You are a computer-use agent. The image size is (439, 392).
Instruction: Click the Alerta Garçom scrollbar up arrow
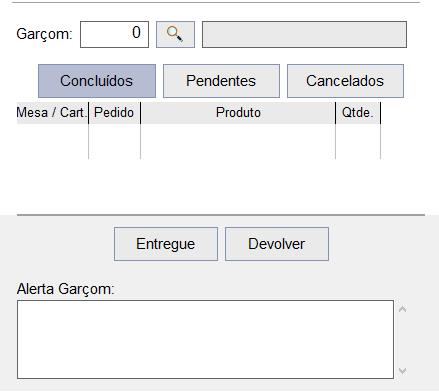tap(403, 309)
